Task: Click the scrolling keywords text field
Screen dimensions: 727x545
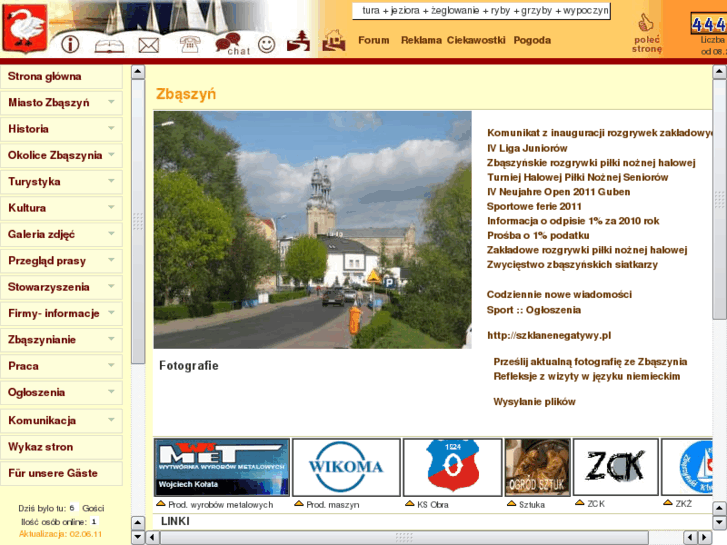Action: [x=481, y=11]
